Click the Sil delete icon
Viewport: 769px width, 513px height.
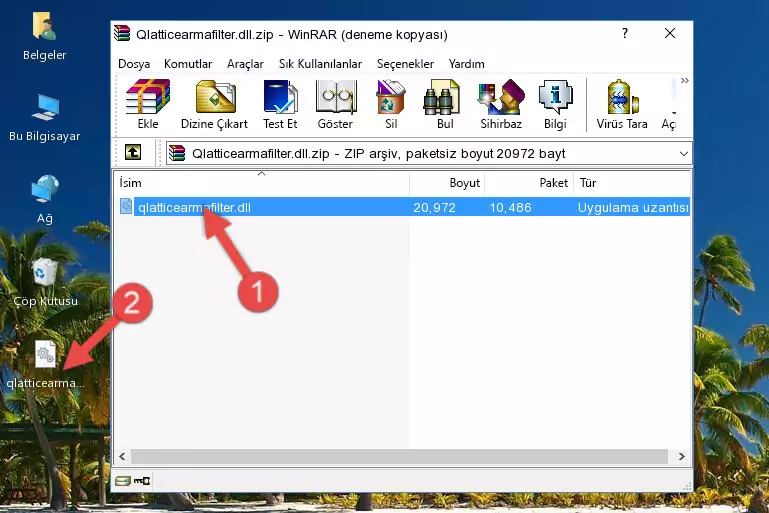click(391, 104)
